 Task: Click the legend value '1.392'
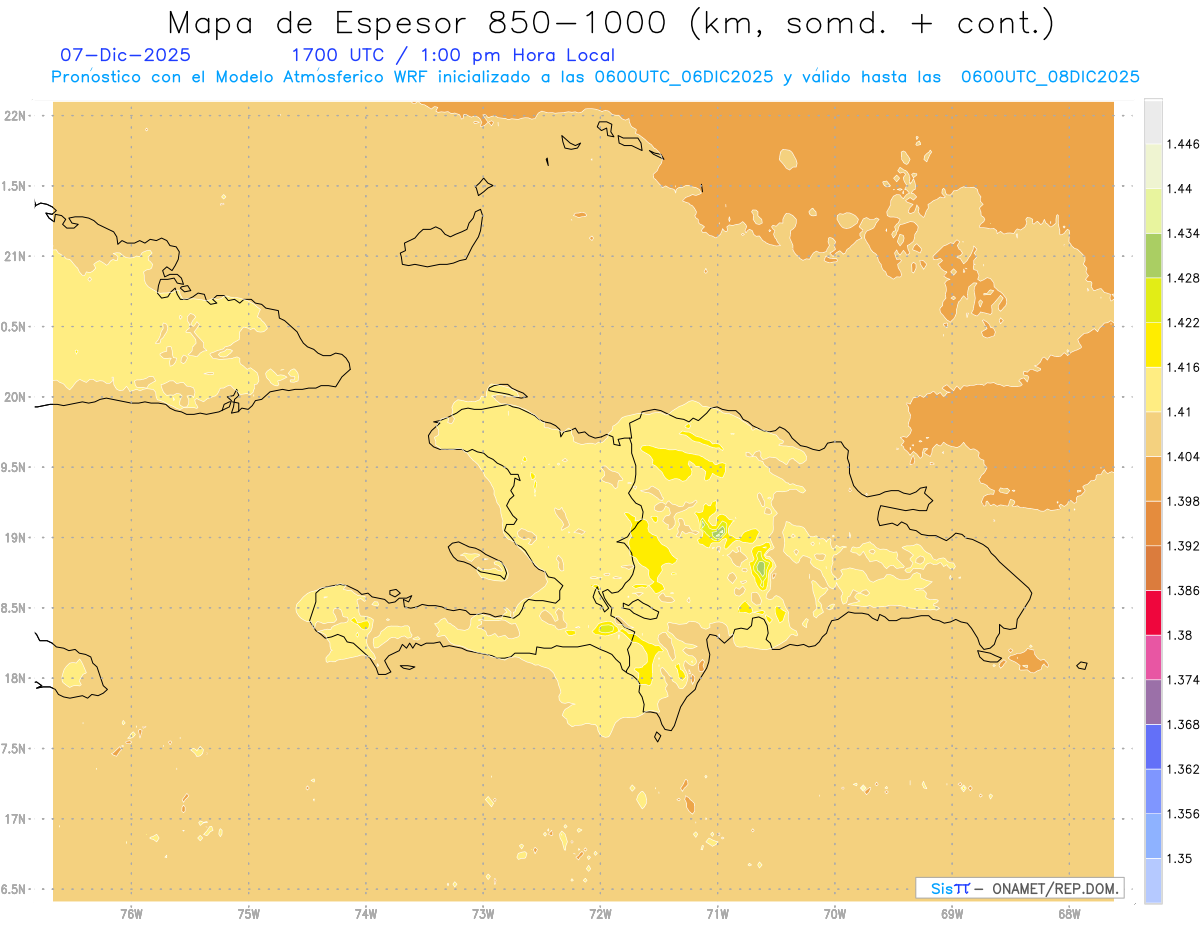[1184, 546]
